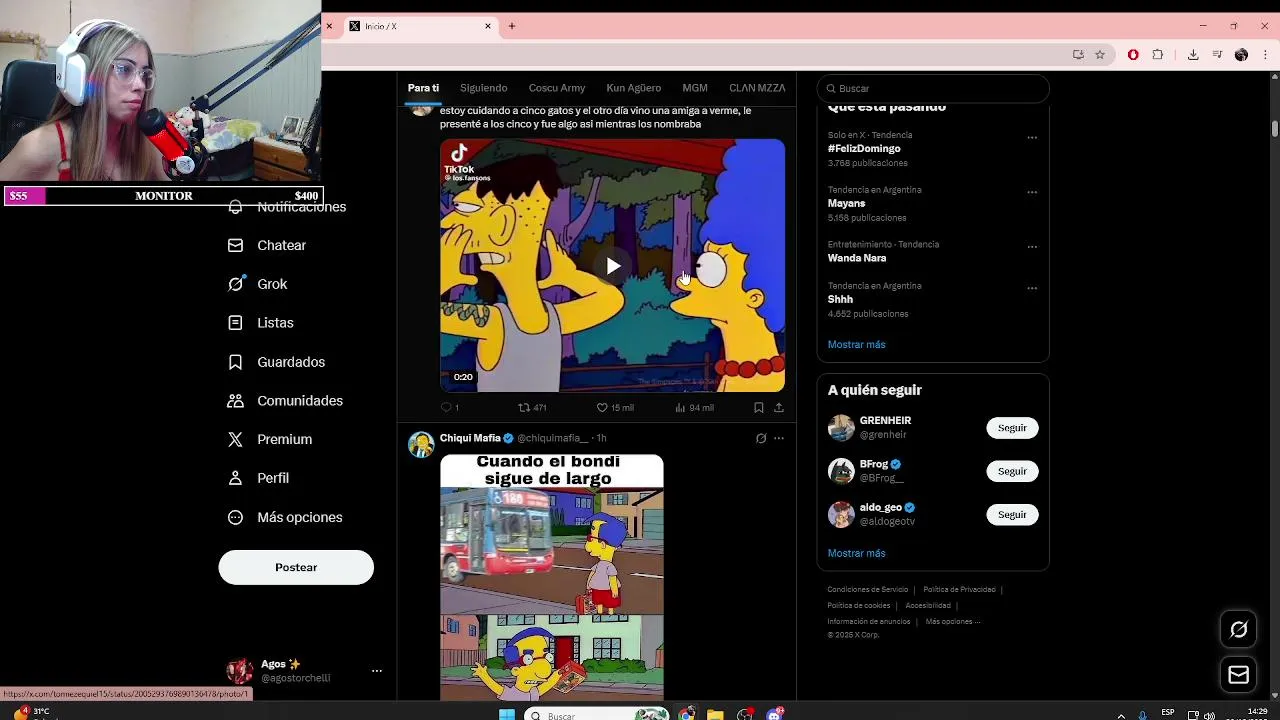Open floating Grok button bottom right
The height and width of the screenshot is (720, 1280).
point(1239,629)
